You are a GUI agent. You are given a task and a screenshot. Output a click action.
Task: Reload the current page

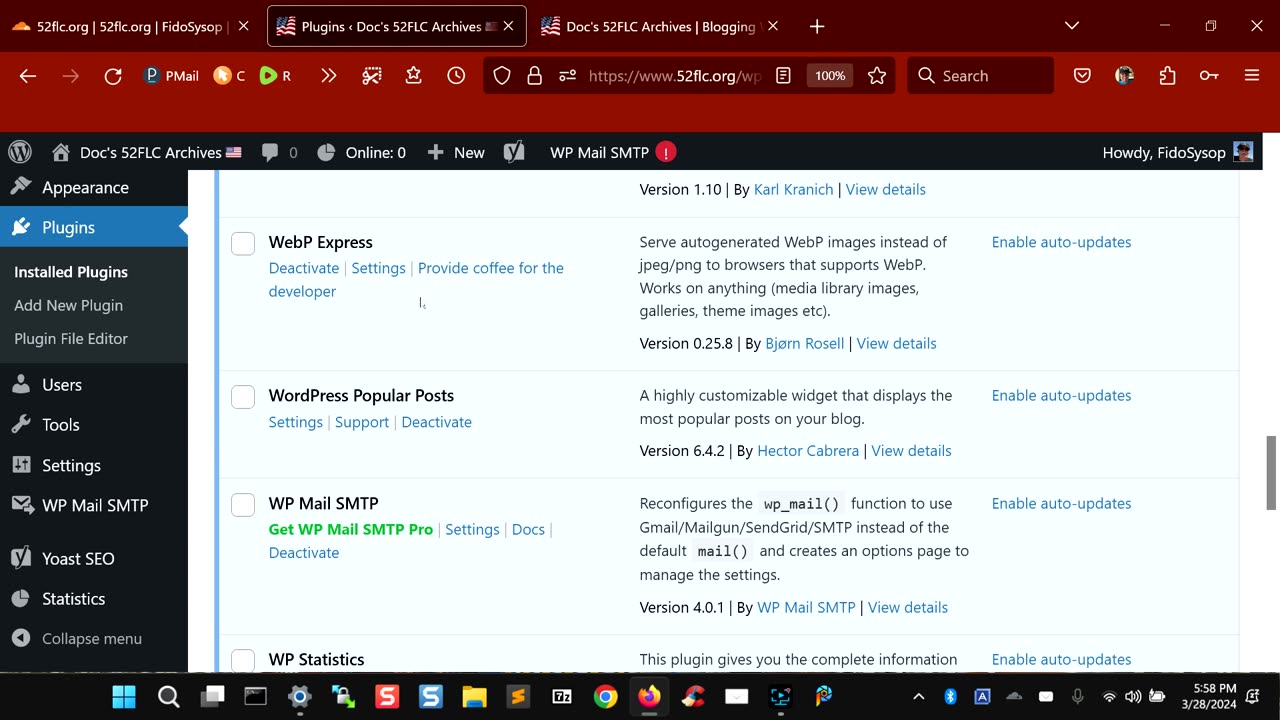click(113, 76)
